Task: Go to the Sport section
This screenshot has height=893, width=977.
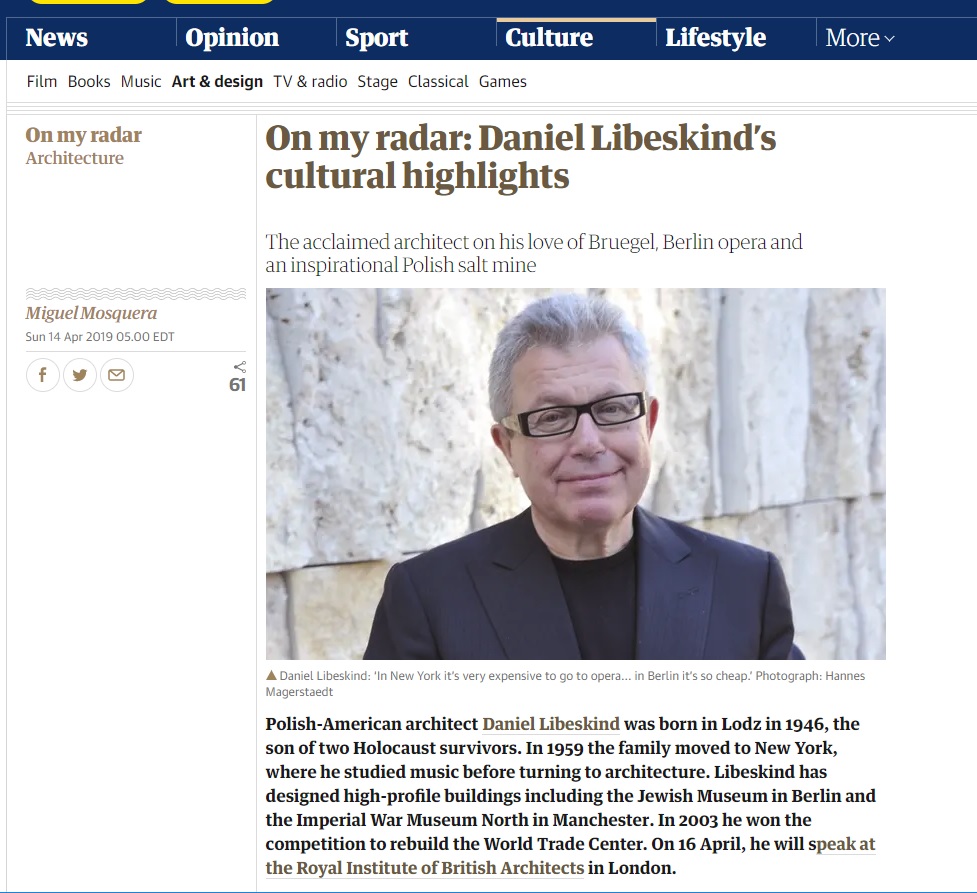Action: click(376, 37)
